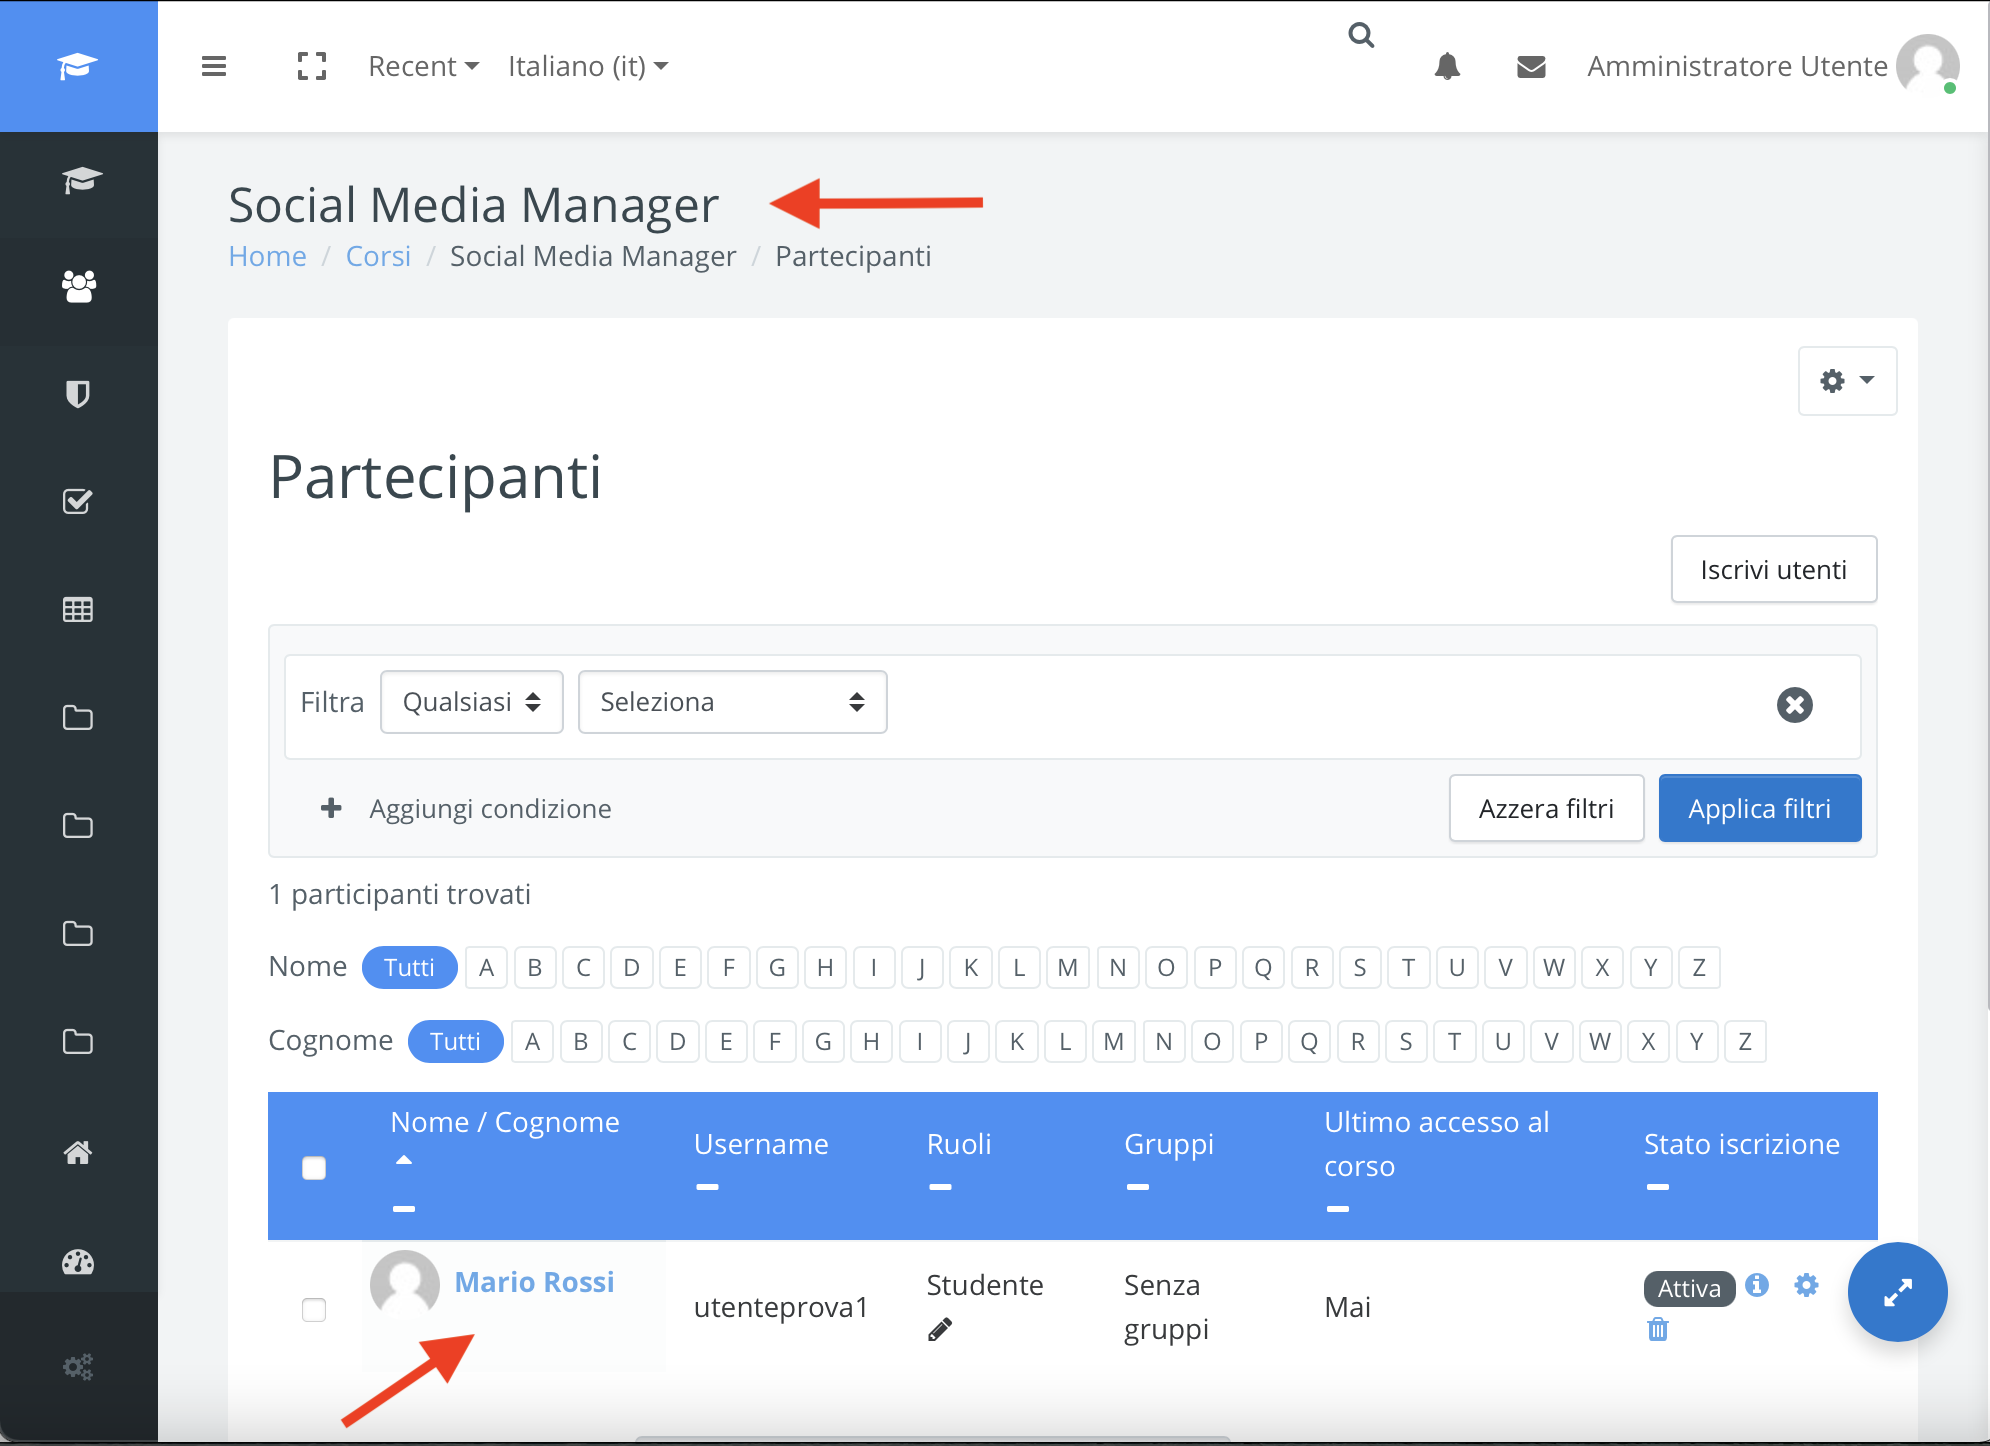Open the Qualsiasi filter match dropdown
1990x1446 pixels.
[x=472, y=702]
